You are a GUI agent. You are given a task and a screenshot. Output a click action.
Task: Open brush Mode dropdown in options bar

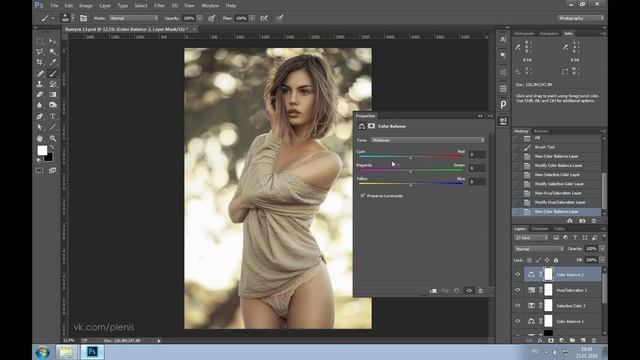[133, 18]
